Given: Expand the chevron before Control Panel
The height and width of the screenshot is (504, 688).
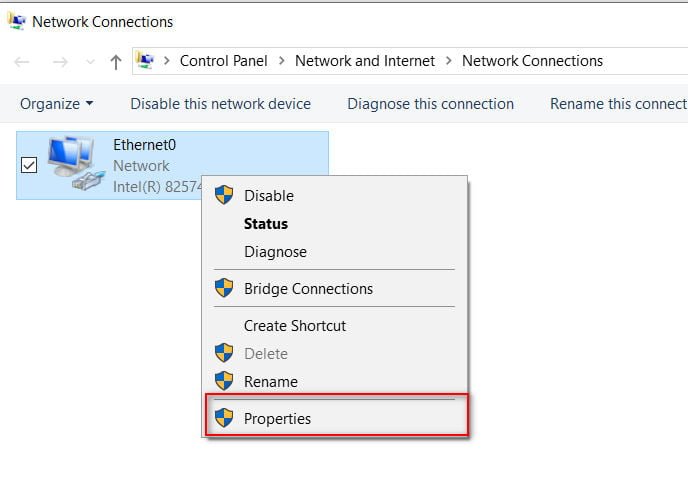Looking at the screenshot, I should [x=167, y=61].
